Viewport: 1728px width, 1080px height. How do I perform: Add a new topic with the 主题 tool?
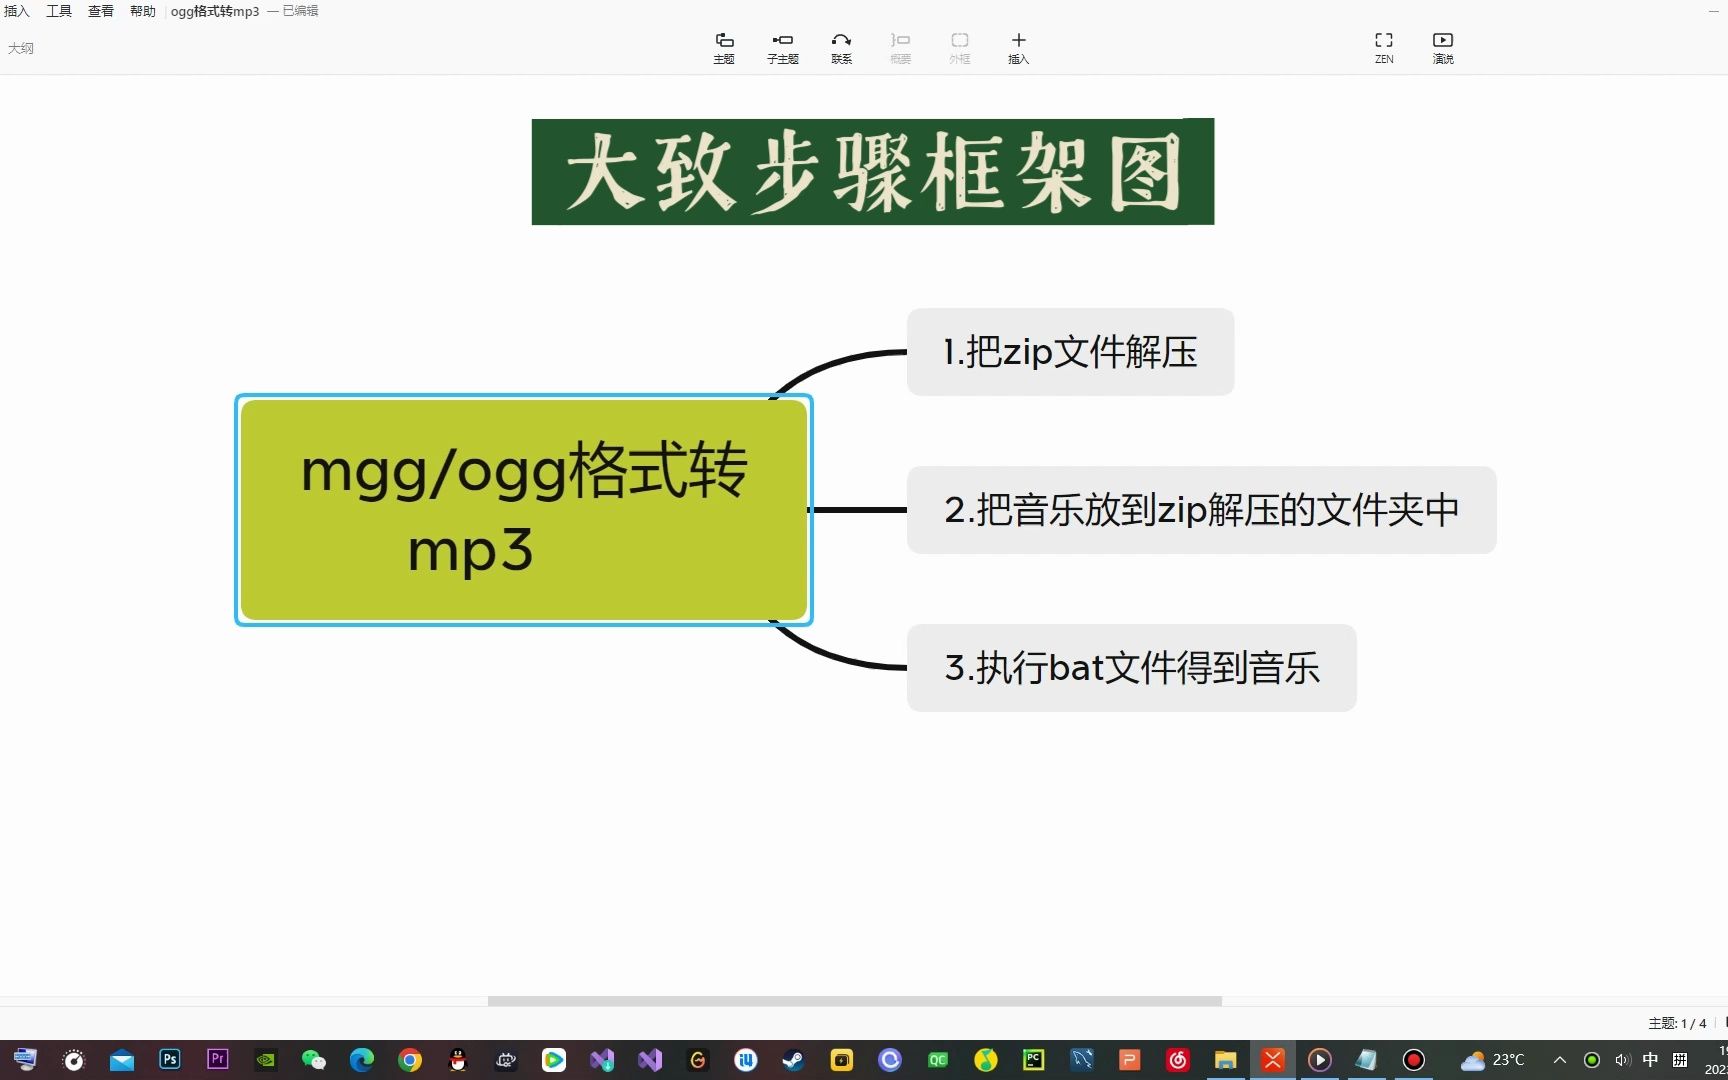(723, 46)
